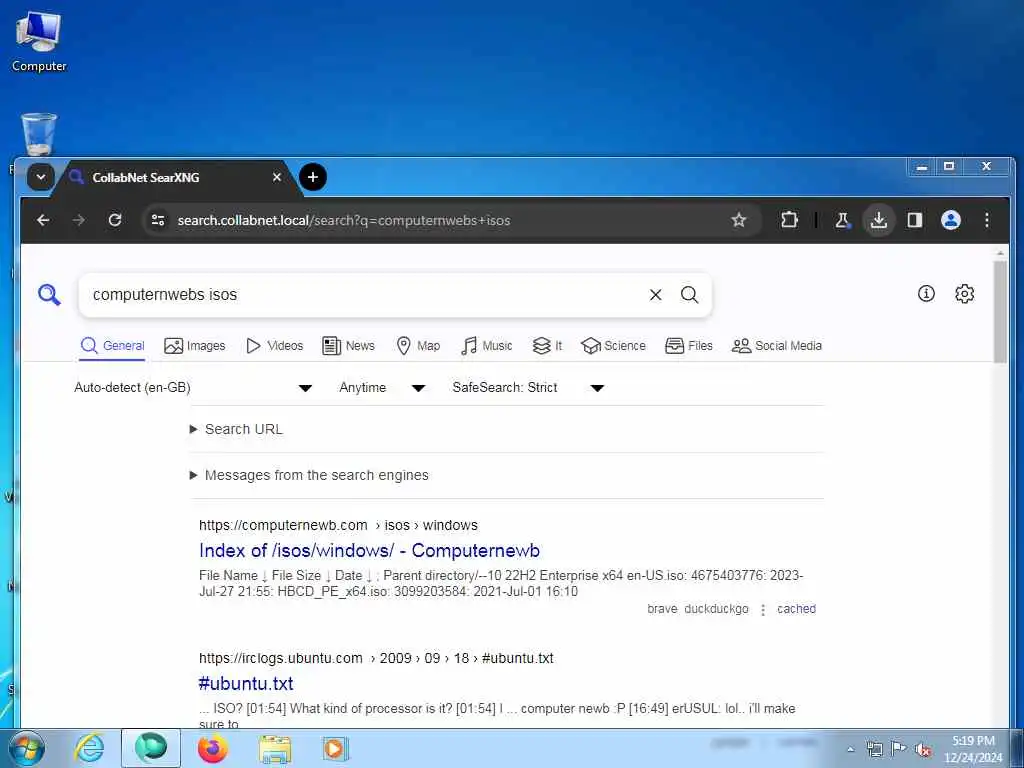Open Windows Explorer from taskbar
The width and height of the screenshot is (1024, 768).
tap(275, 748)
